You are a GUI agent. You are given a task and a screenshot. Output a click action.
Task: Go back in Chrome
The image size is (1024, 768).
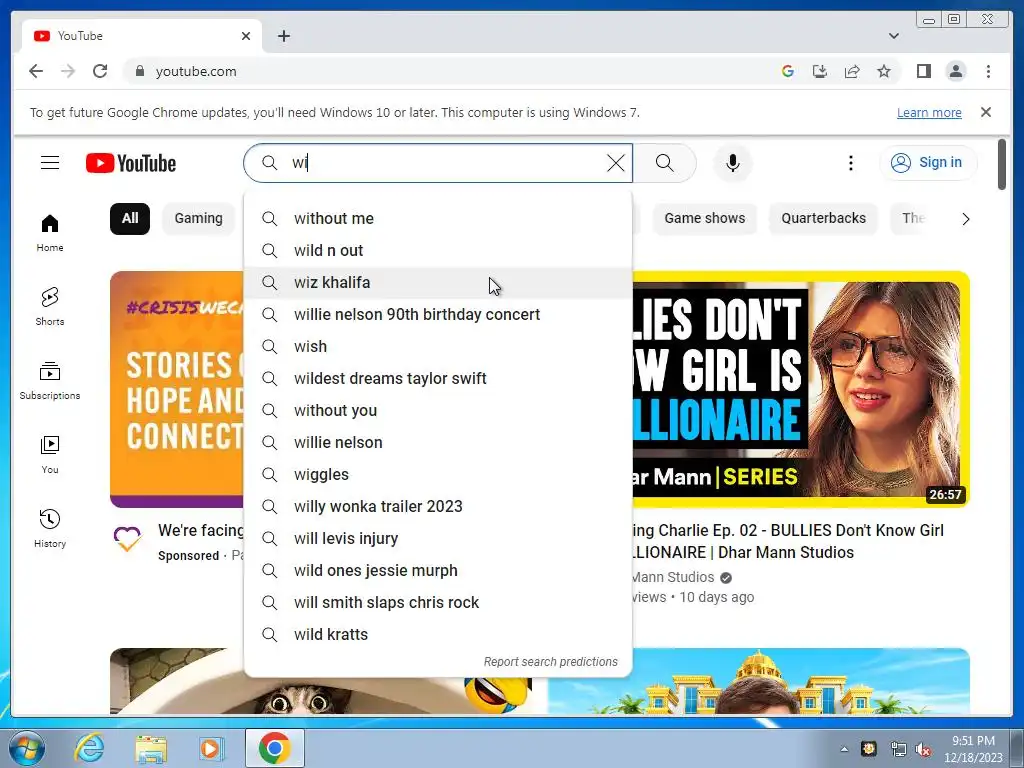36,71
